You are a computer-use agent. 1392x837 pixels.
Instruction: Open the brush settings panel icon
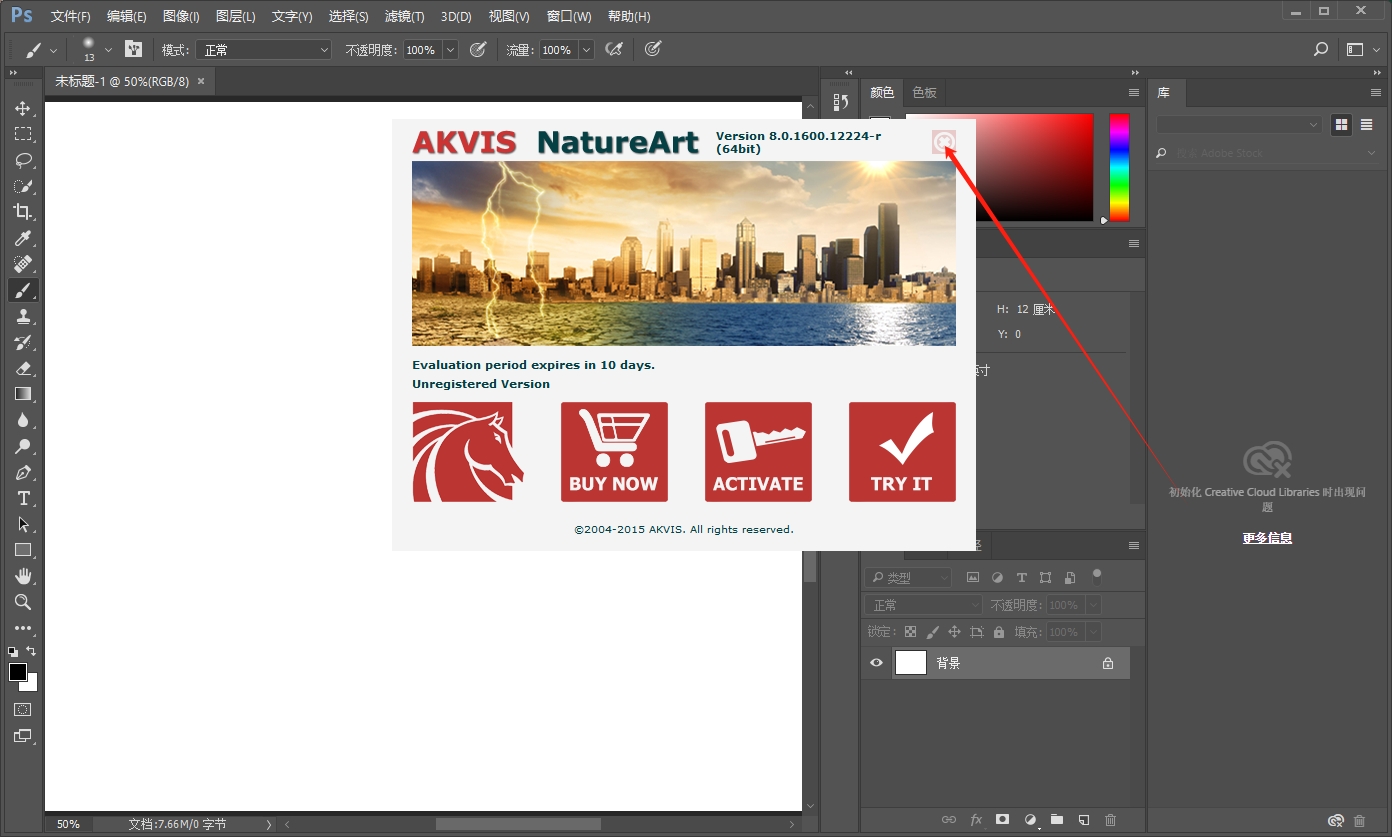click(133, 49)
